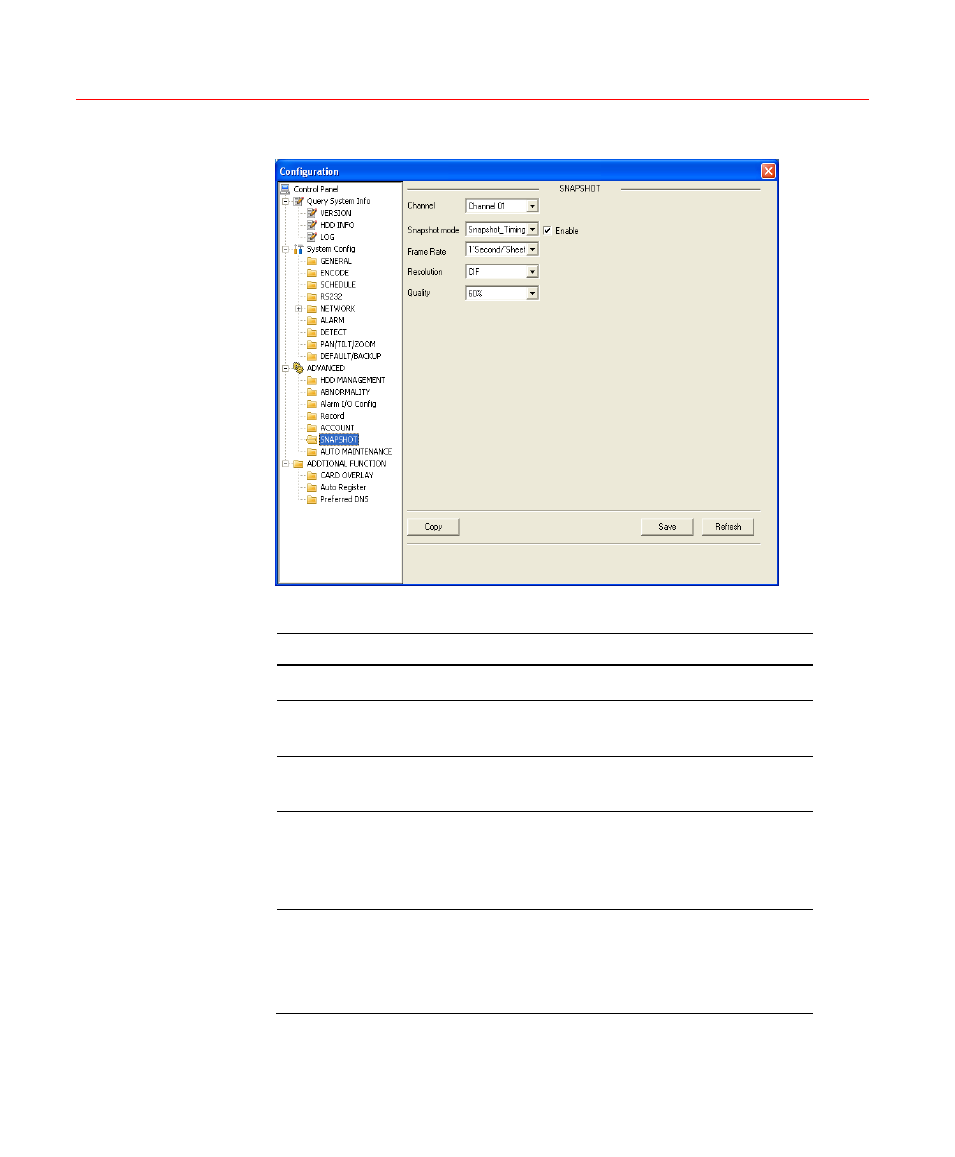The width and height of the screenshot is (955, 1157).
Task: Select the ABNORMALITY tree label
Action: (x=345, y=392)
